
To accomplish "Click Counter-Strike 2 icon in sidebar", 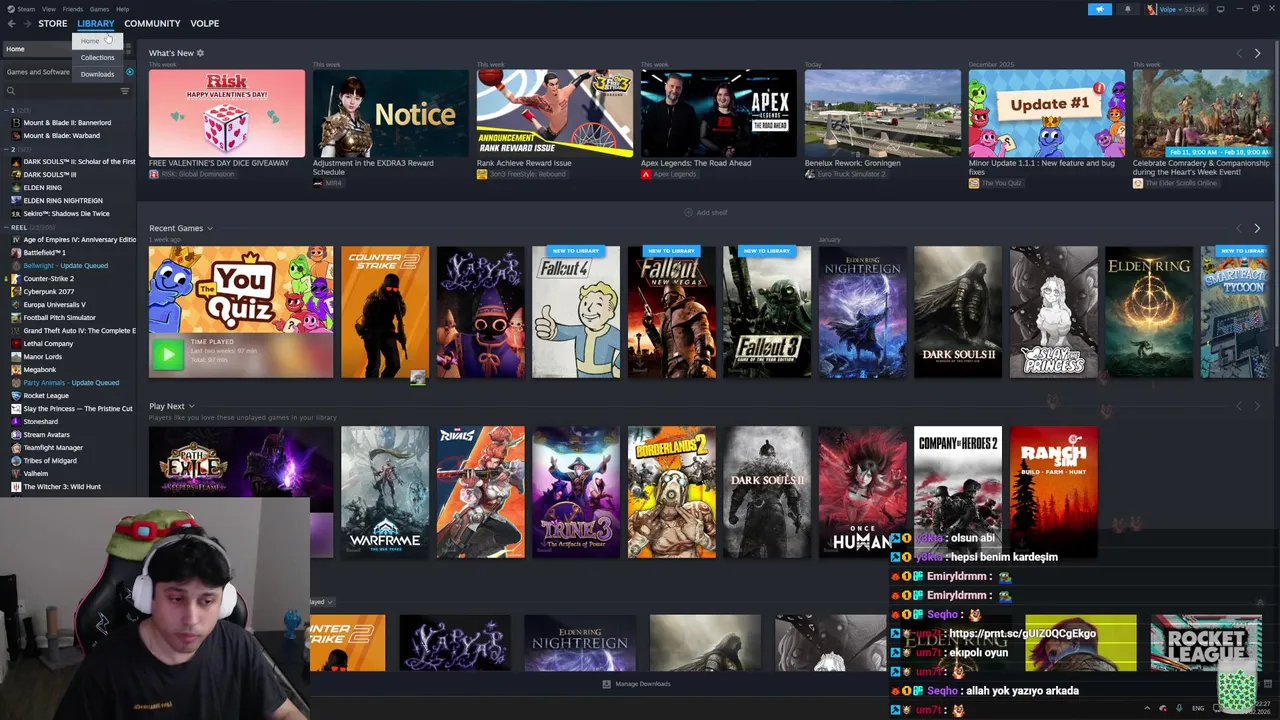I will coord(16,279).
